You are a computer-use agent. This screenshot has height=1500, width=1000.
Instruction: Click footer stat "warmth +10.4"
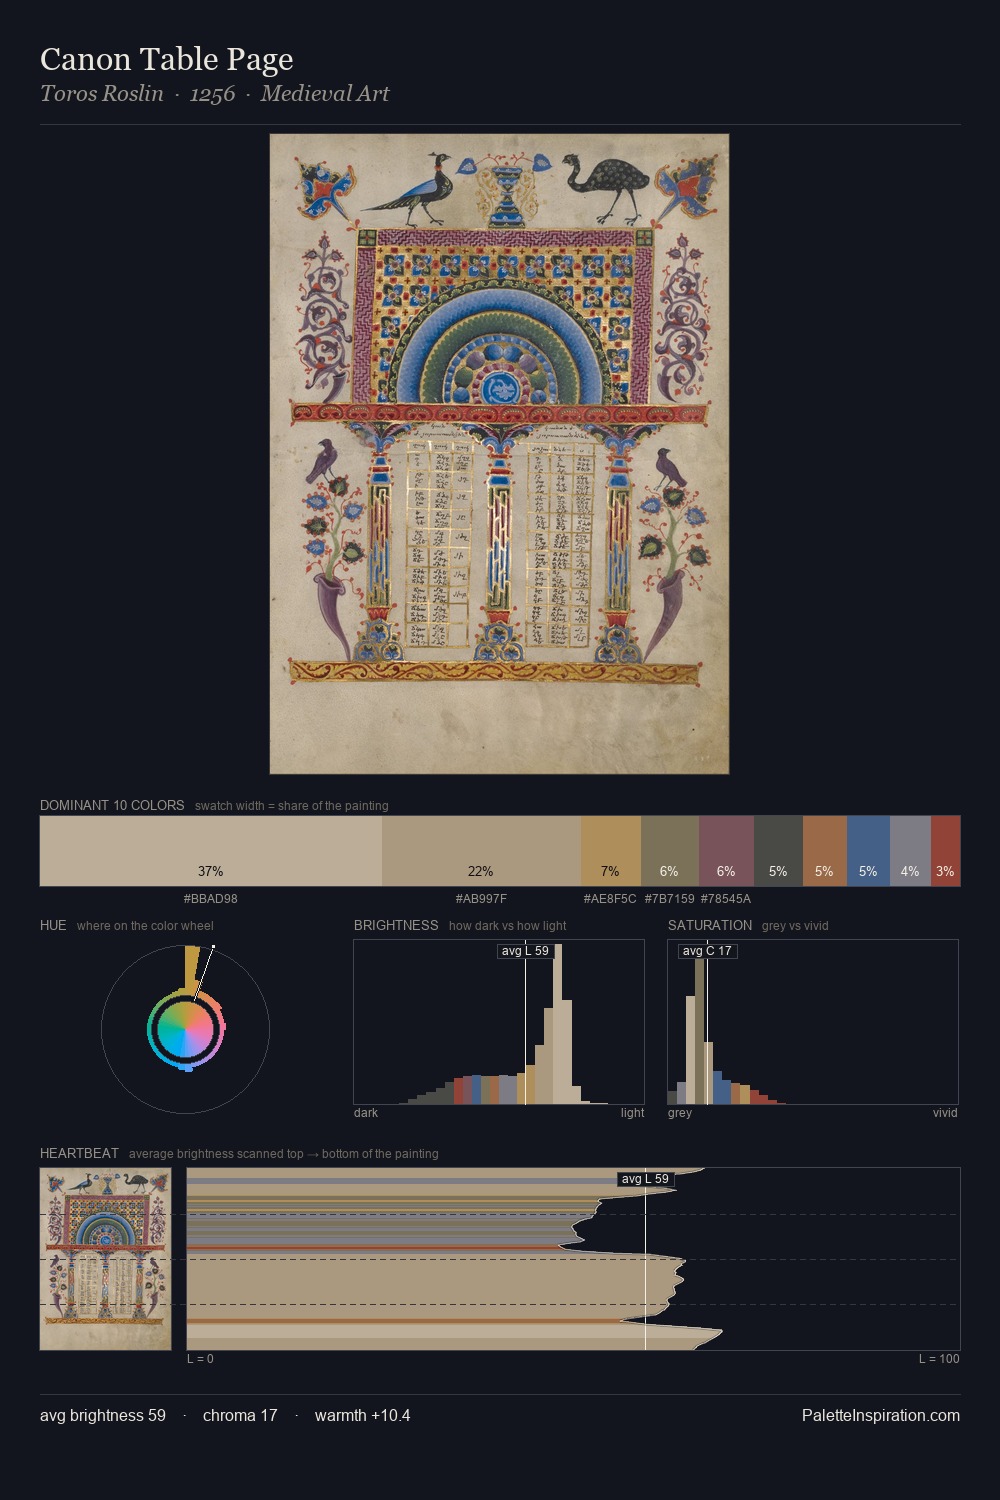click(x=363, y=1415)
